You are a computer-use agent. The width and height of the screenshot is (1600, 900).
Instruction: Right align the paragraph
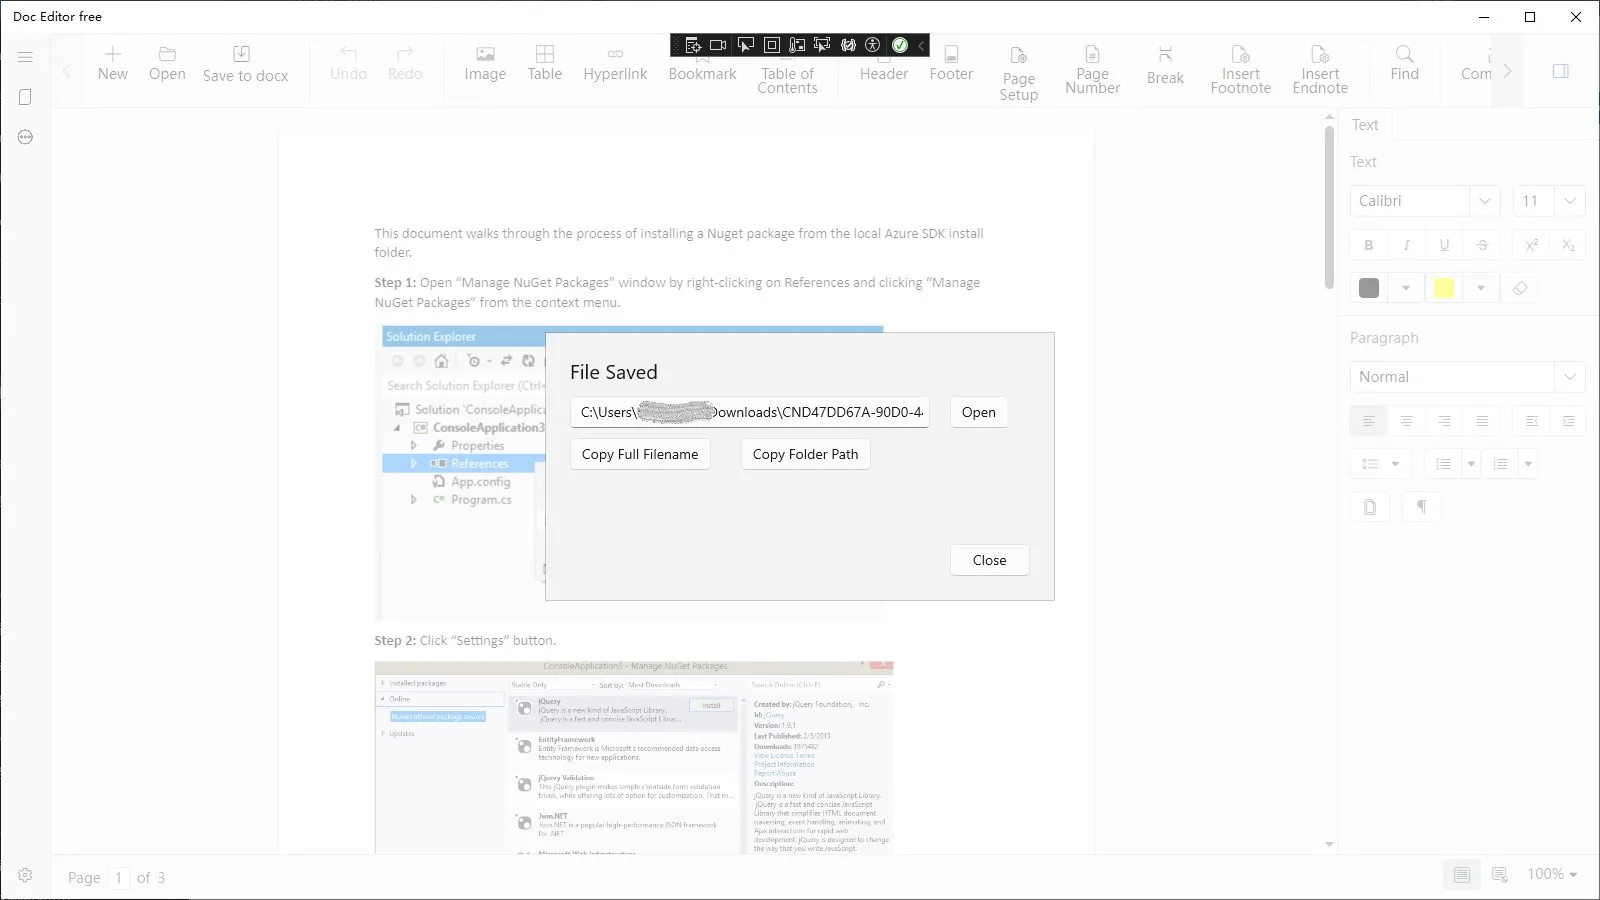click(x=1444, y=421)
